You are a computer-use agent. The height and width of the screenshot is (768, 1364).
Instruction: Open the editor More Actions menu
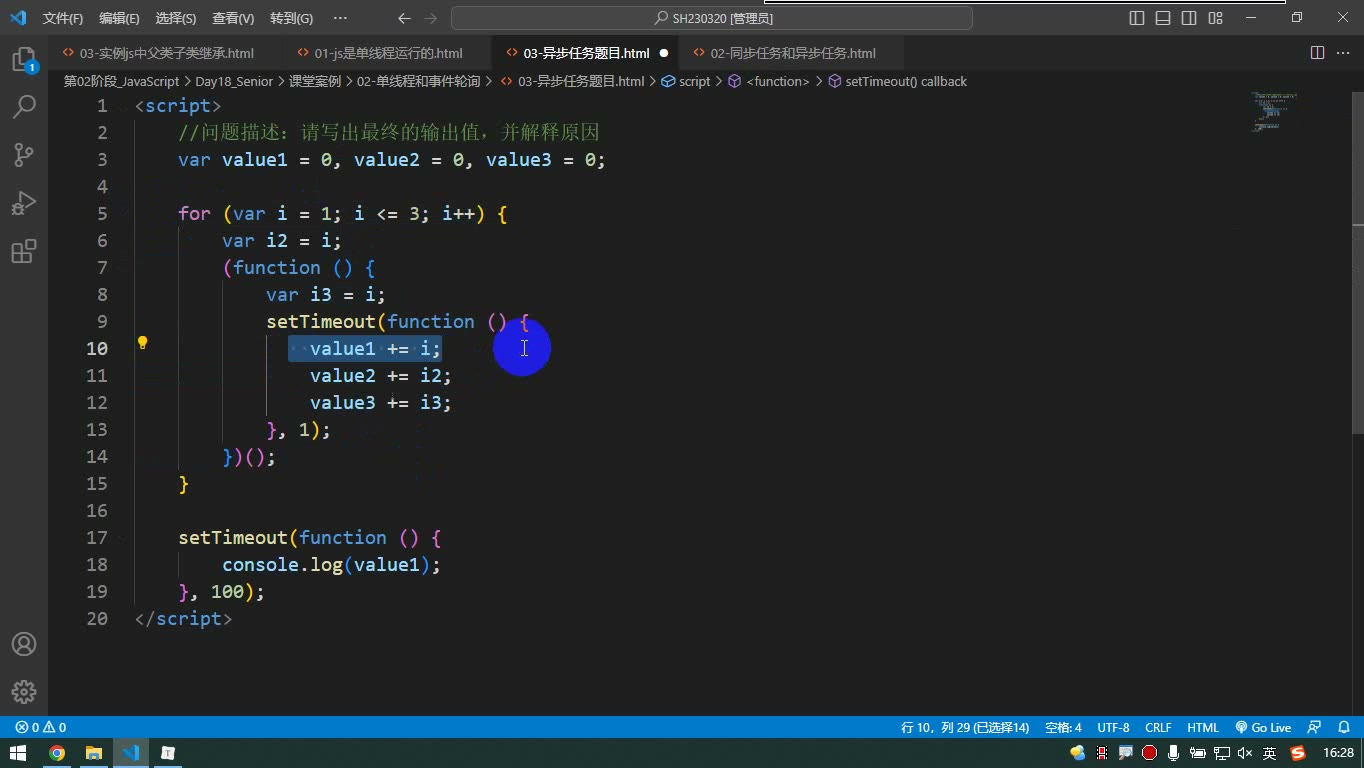coord(1343,53)
